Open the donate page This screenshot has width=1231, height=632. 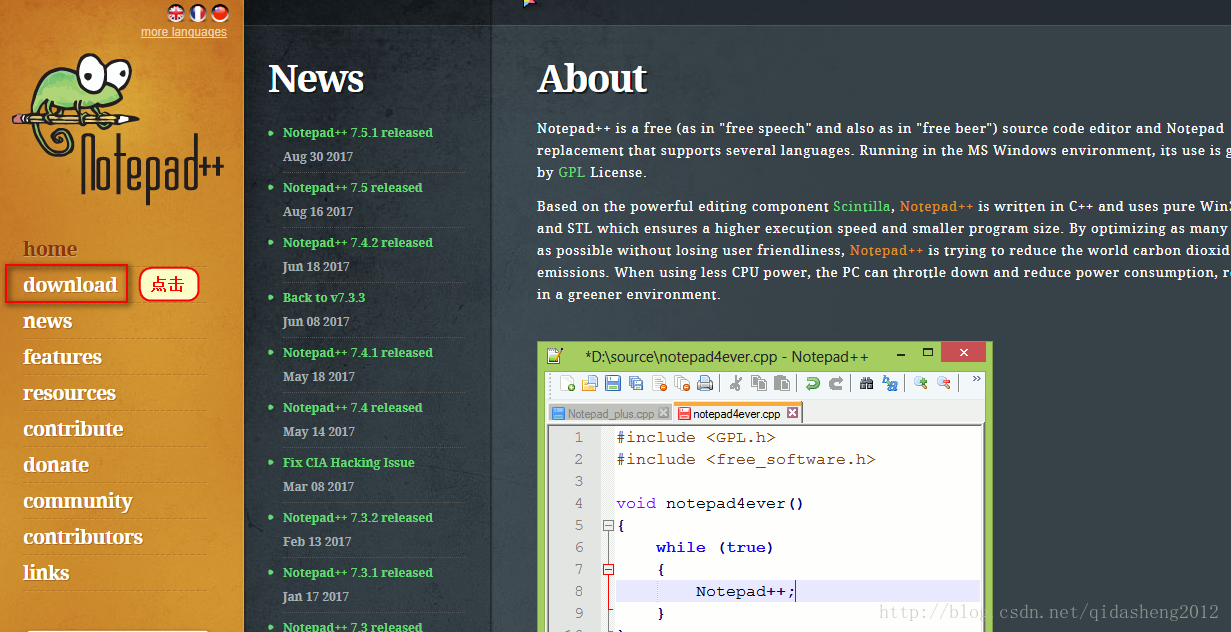(x=56, y=465)
